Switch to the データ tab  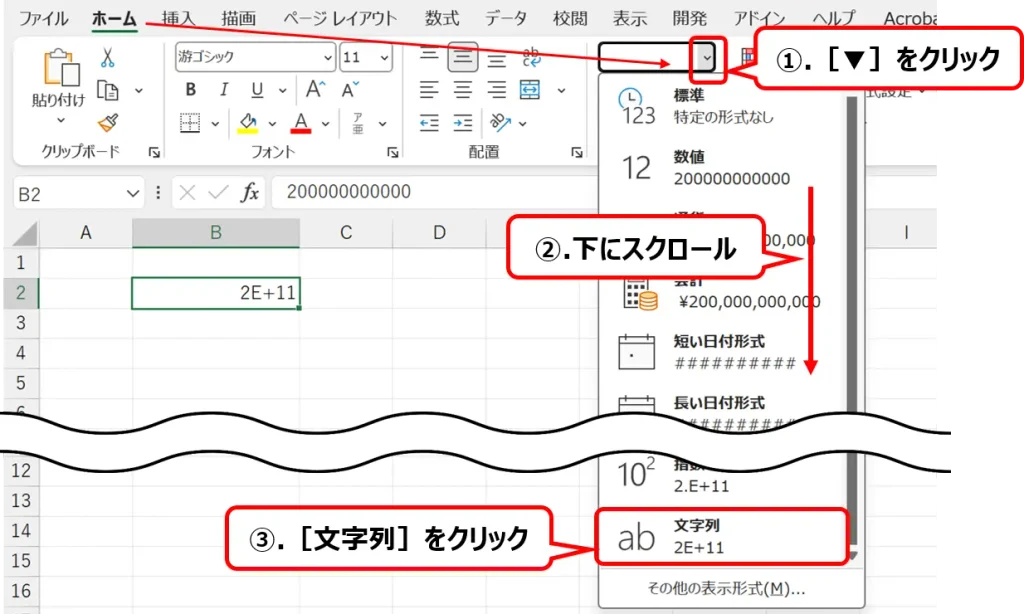click(505, 18)
